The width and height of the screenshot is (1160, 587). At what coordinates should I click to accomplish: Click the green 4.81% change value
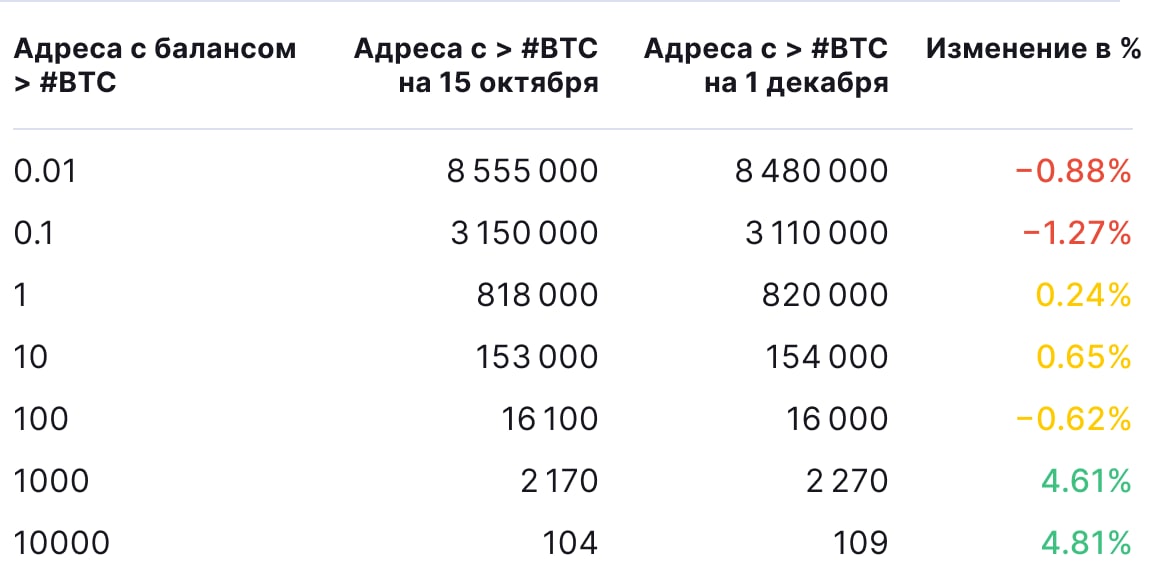click(1085, 543)
